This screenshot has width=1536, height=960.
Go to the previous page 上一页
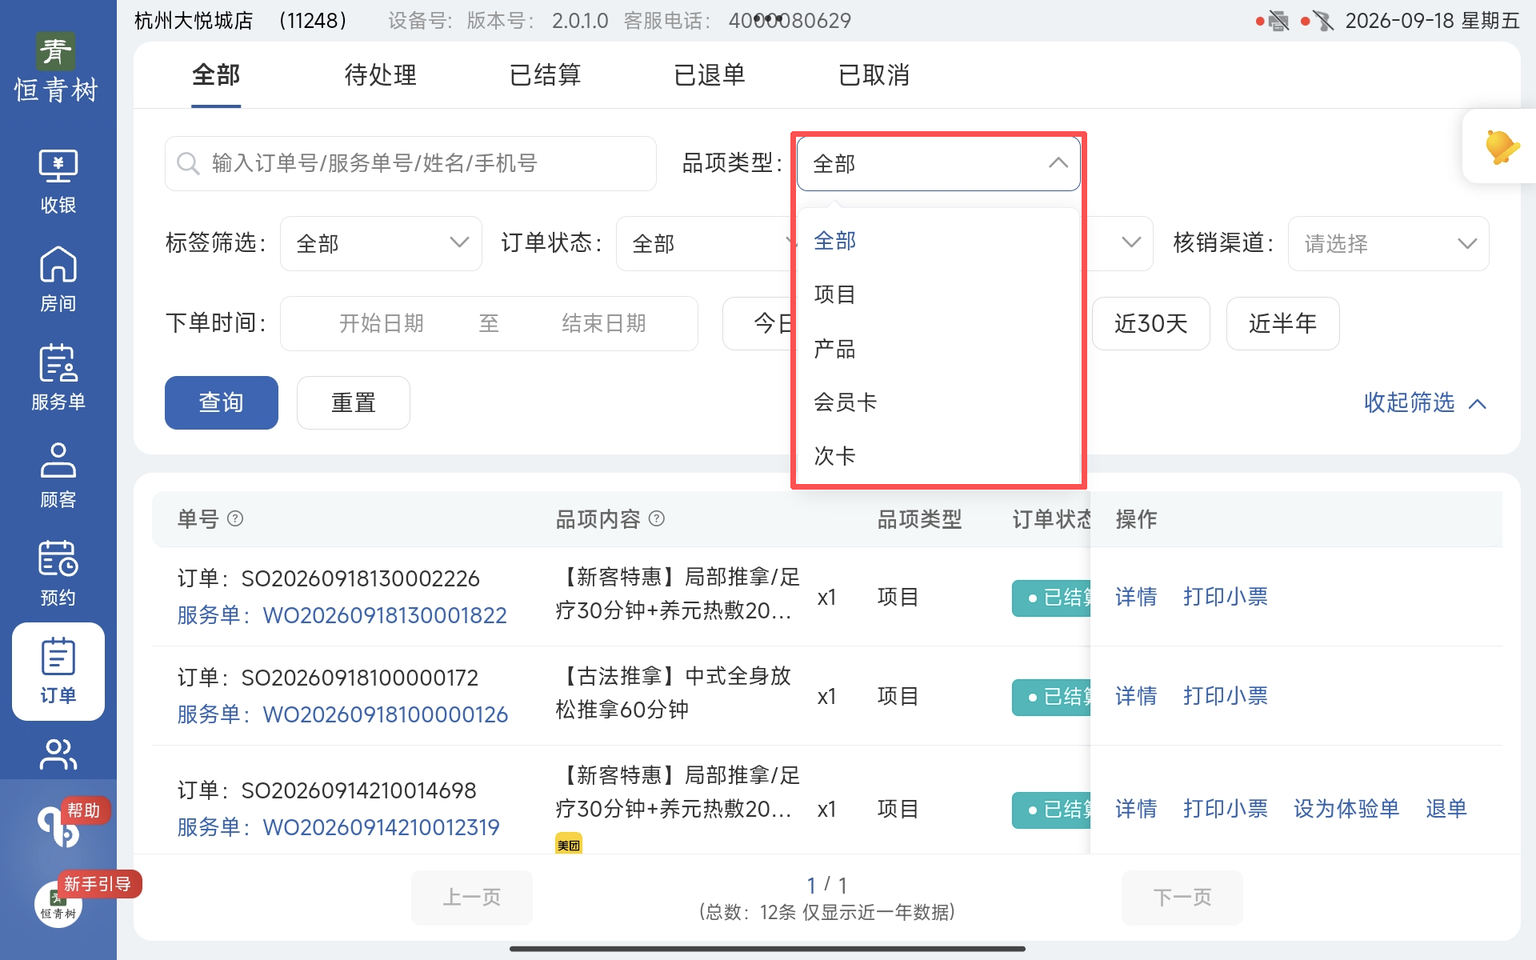coord(472,898)
